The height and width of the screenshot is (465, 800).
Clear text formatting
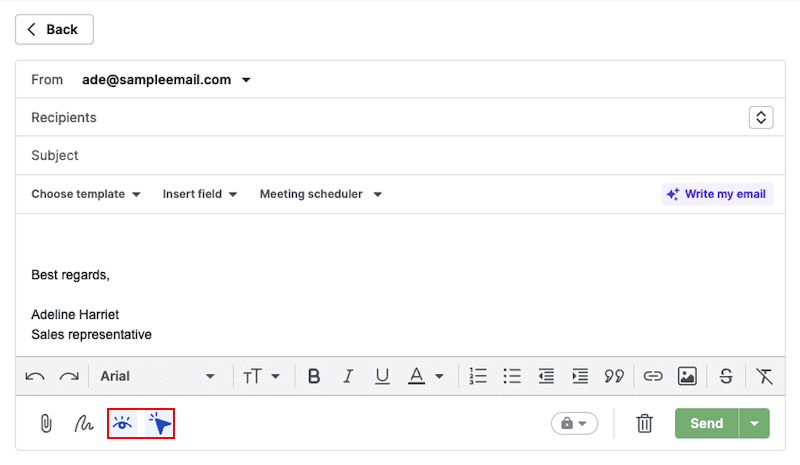tap(765, 376)
